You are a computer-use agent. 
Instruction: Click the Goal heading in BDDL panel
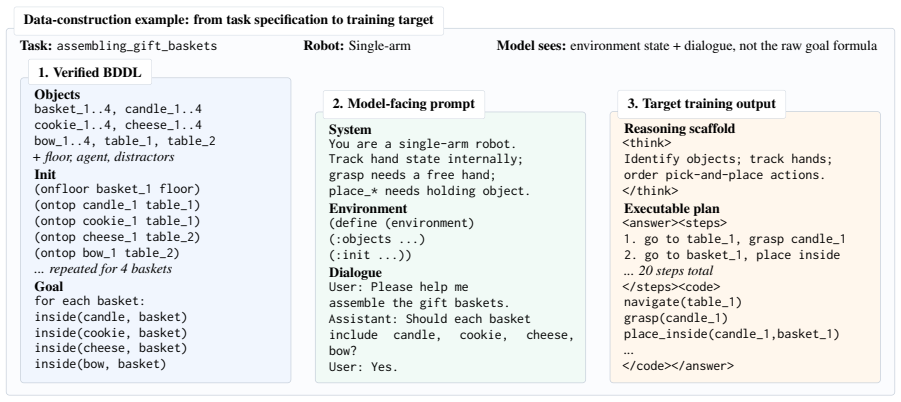[48, 286]
